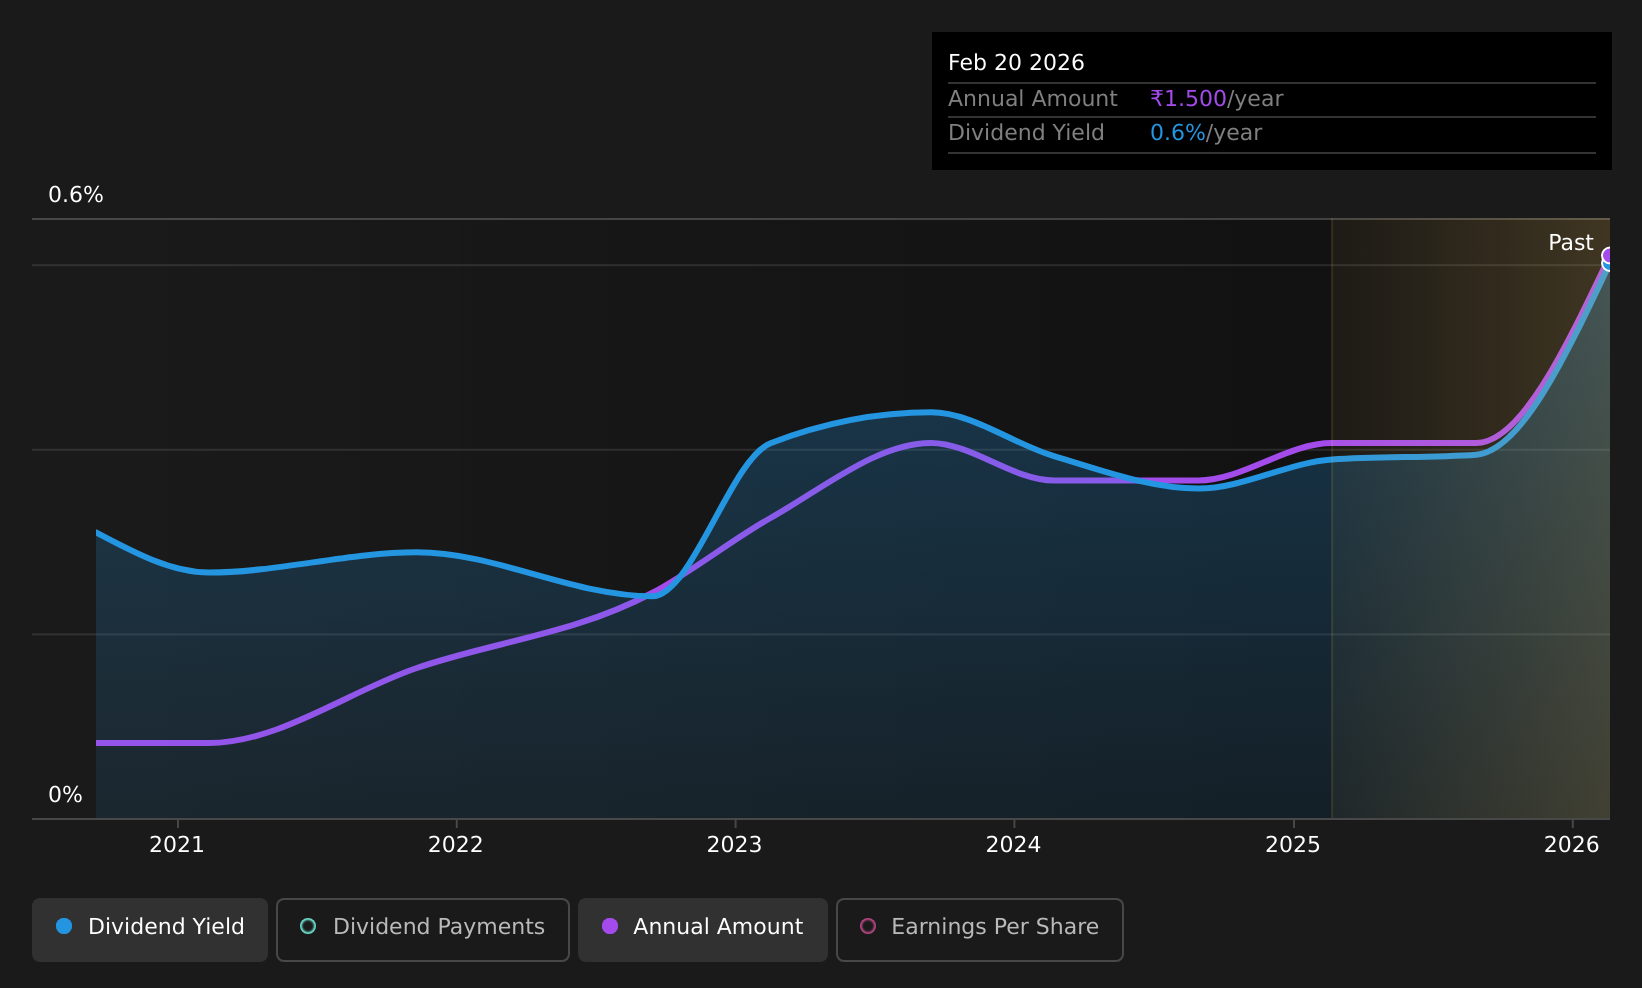
Task: Click the tooltip's Dividend Yield label
Action: 1026,133
